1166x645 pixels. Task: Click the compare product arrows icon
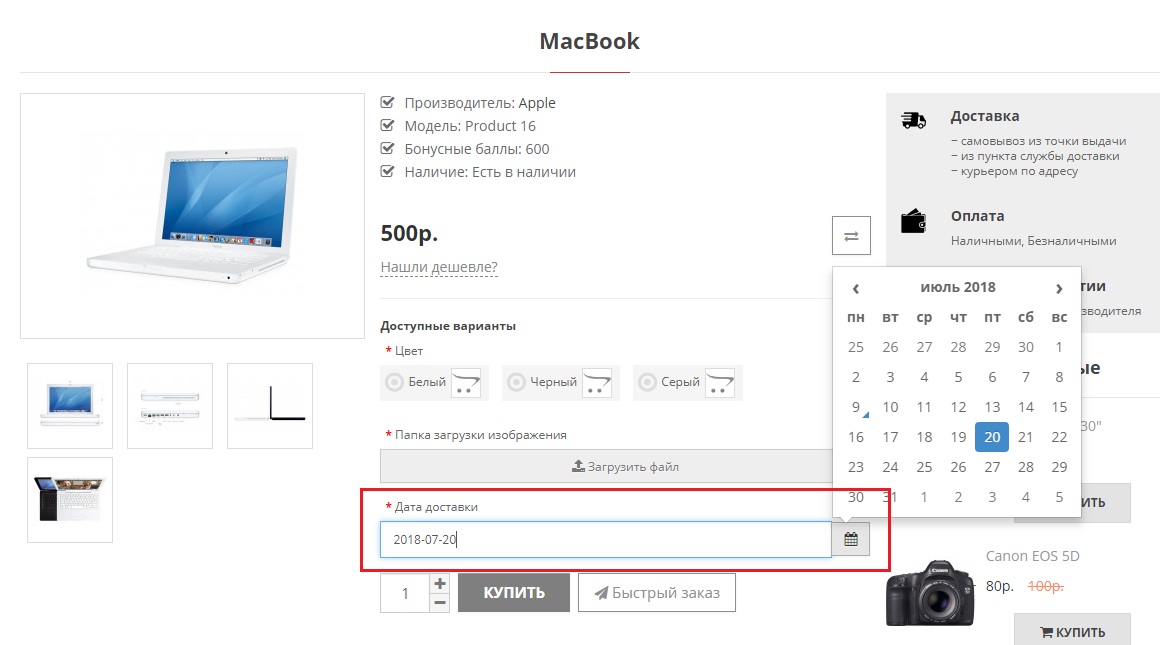point(851,236)
